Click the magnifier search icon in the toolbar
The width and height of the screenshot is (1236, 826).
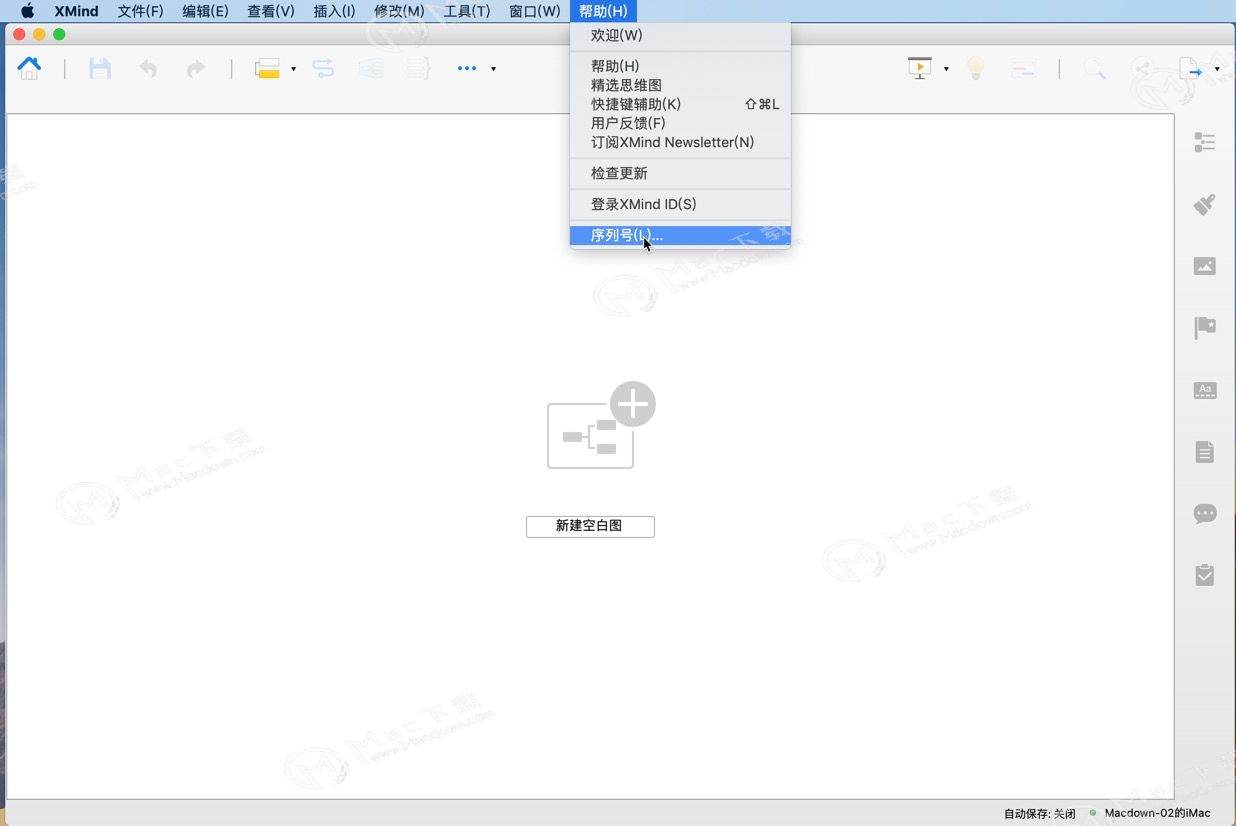coord(1095,69)
